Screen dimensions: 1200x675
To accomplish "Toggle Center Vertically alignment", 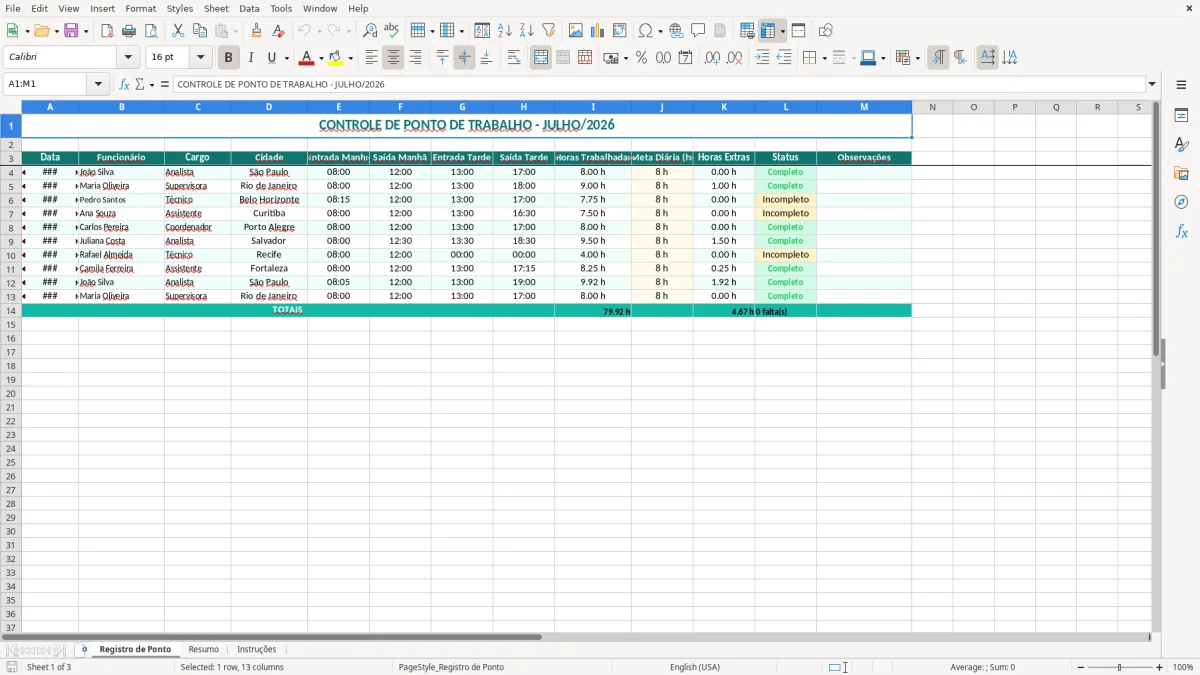I will 464,58.
